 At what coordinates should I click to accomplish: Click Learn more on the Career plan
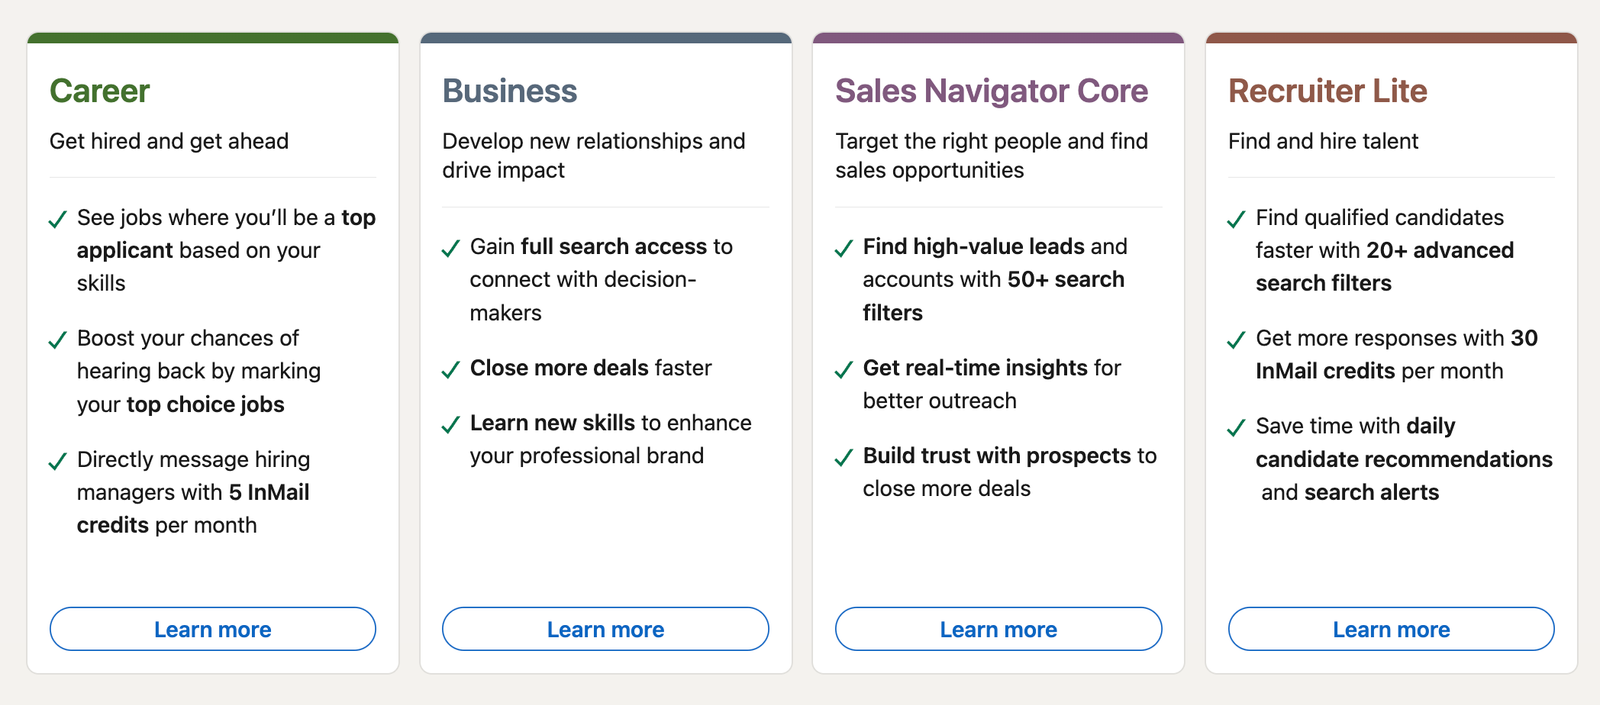(x=212, y=629)
